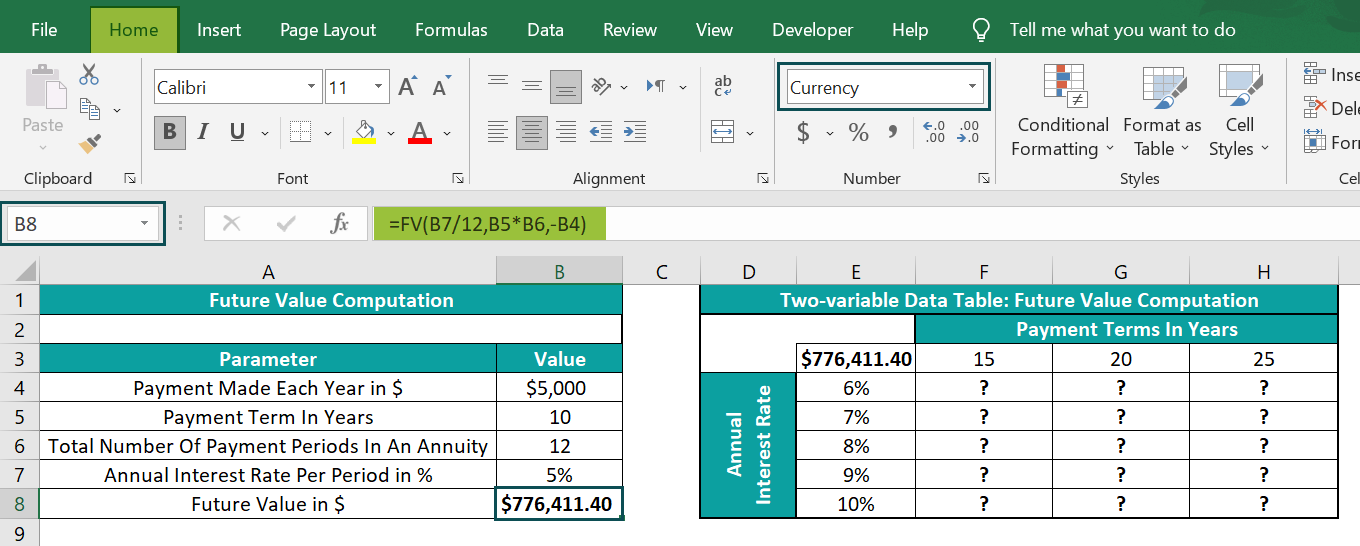
Task: Switch to the View tab
Action: pyautogui.click(x=714, y=30)
